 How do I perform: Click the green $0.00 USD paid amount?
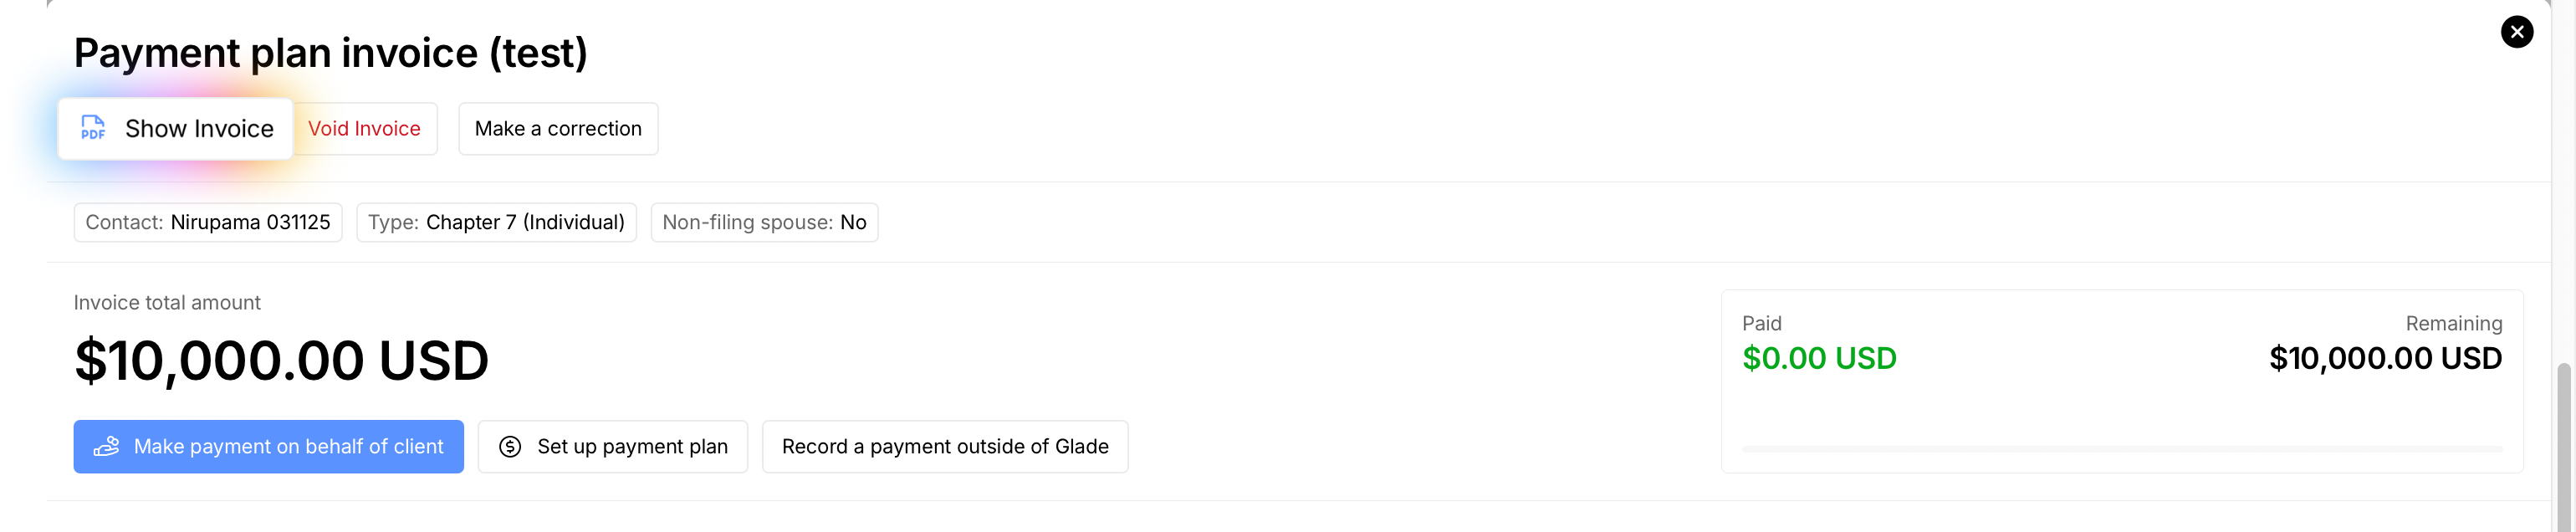1818,358
